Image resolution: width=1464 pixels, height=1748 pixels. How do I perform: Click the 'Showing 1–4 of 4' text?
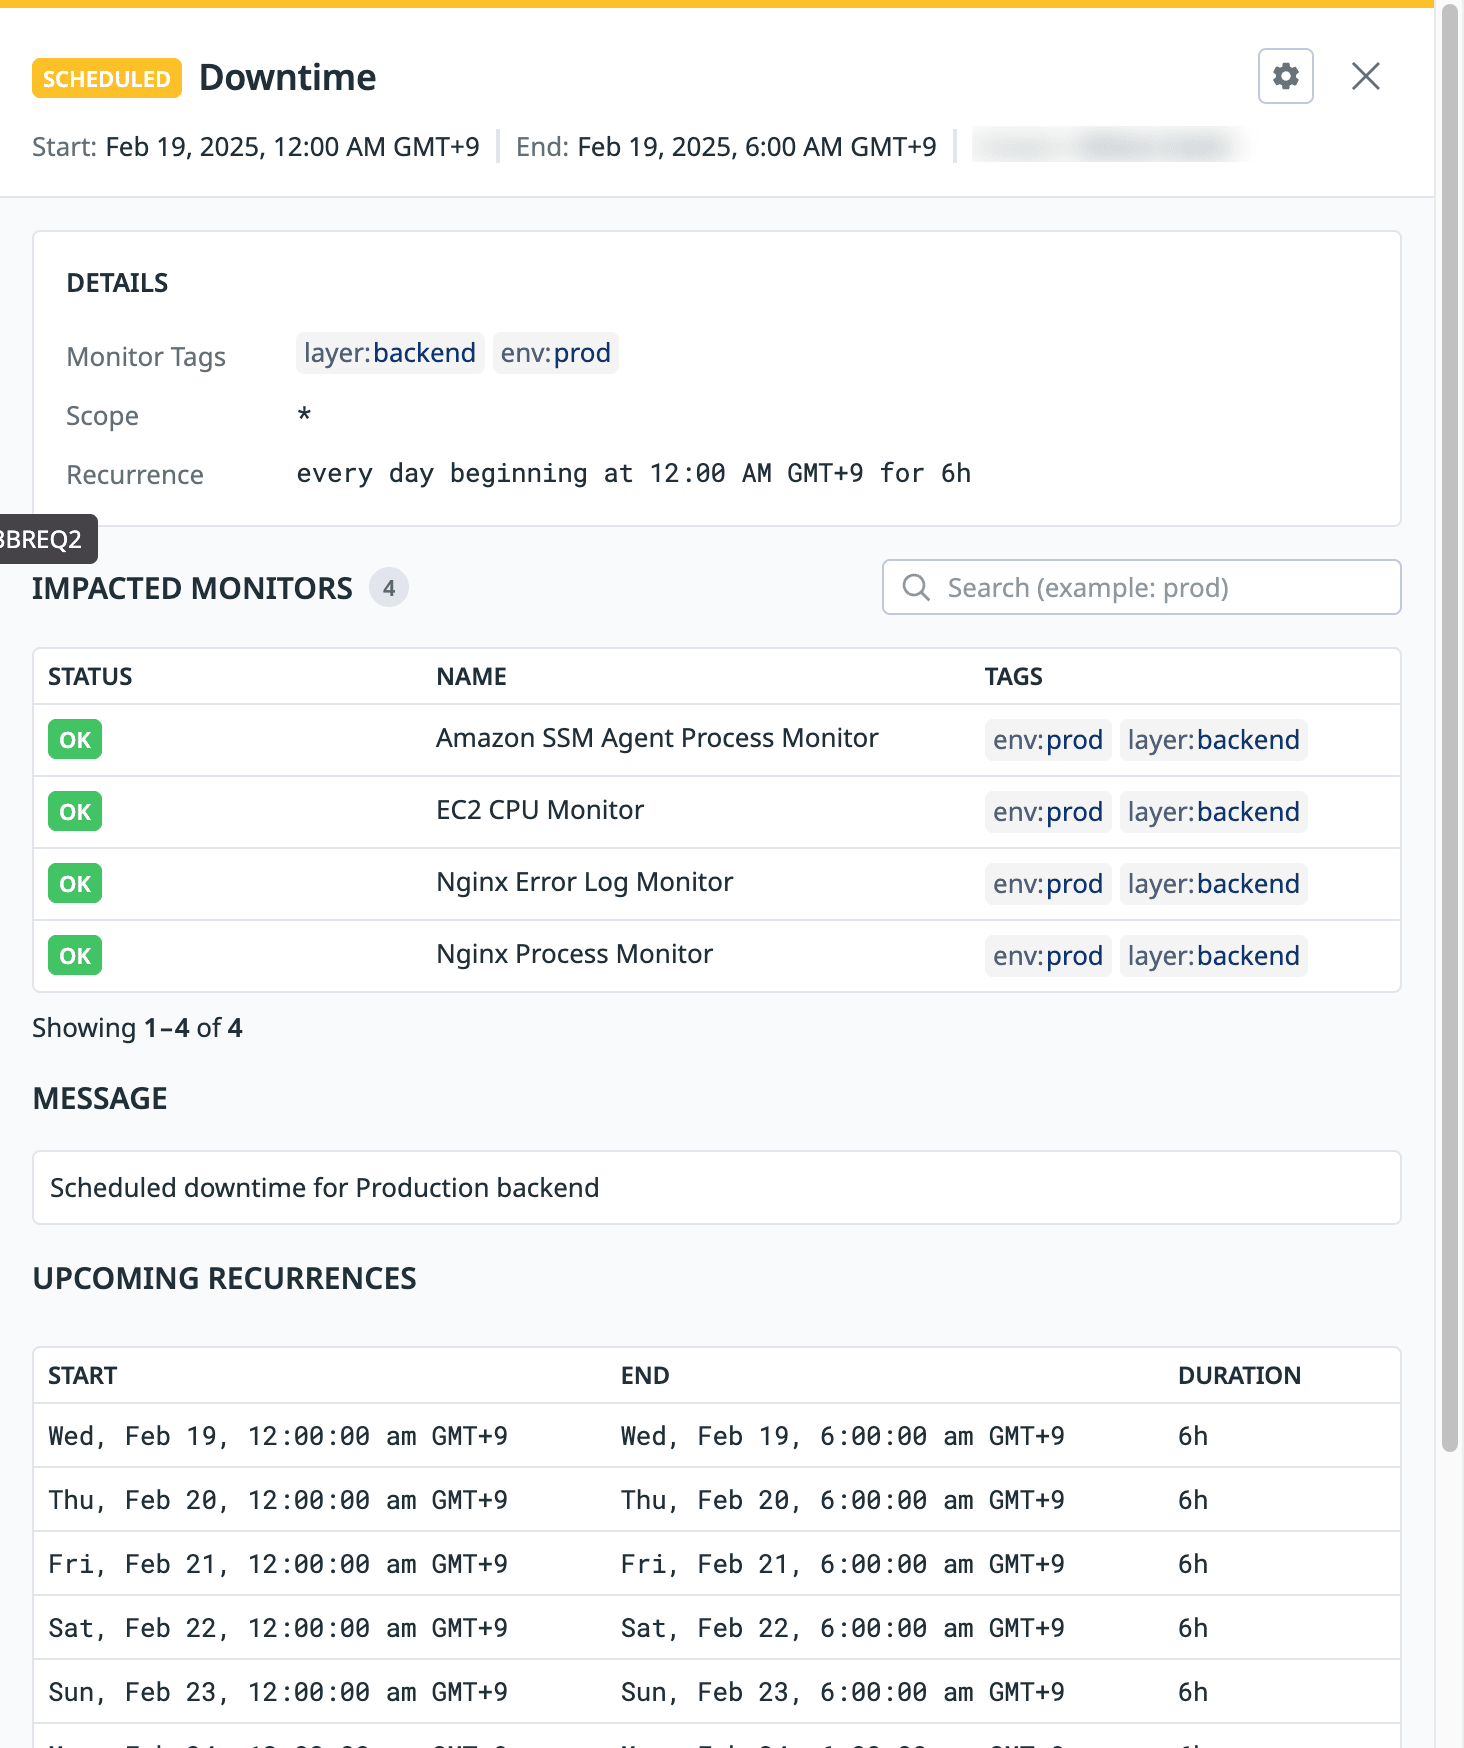137,1028
